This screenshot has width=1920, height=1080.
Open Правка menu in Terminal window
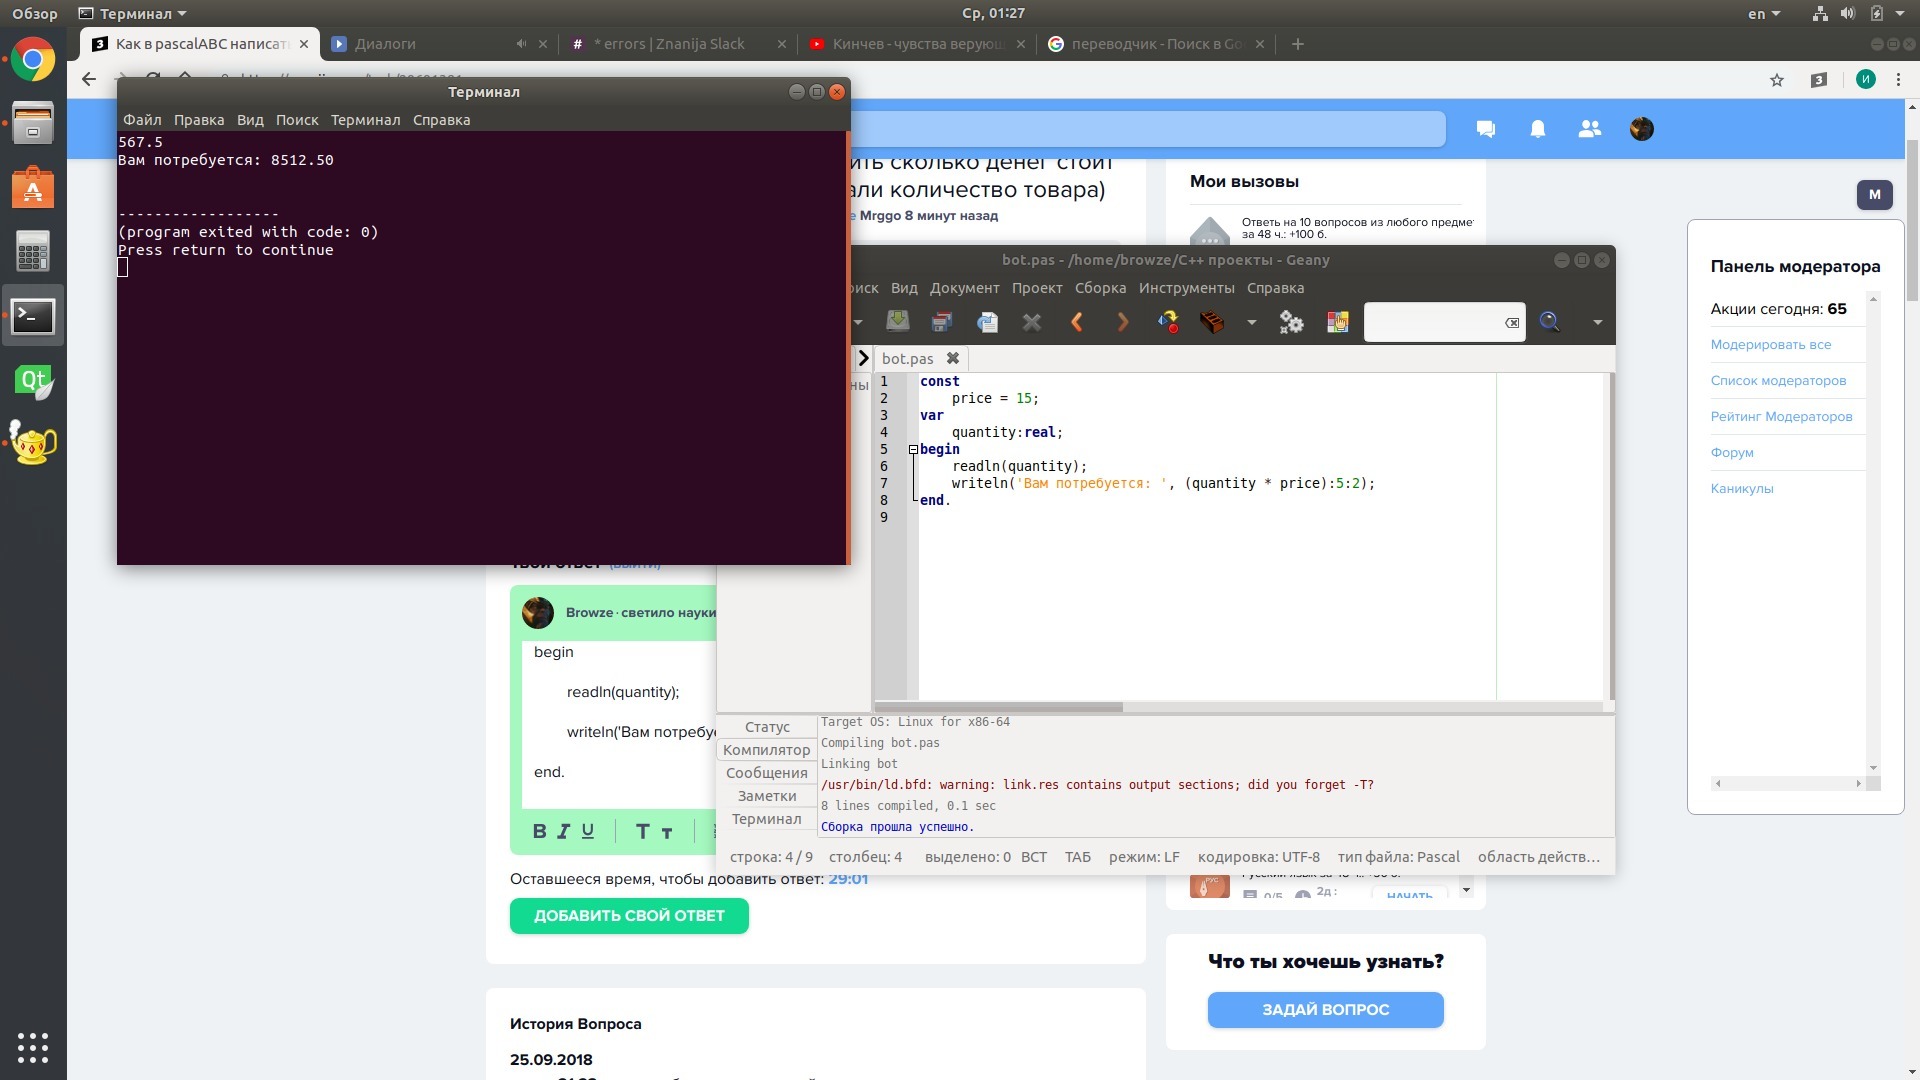199,120
